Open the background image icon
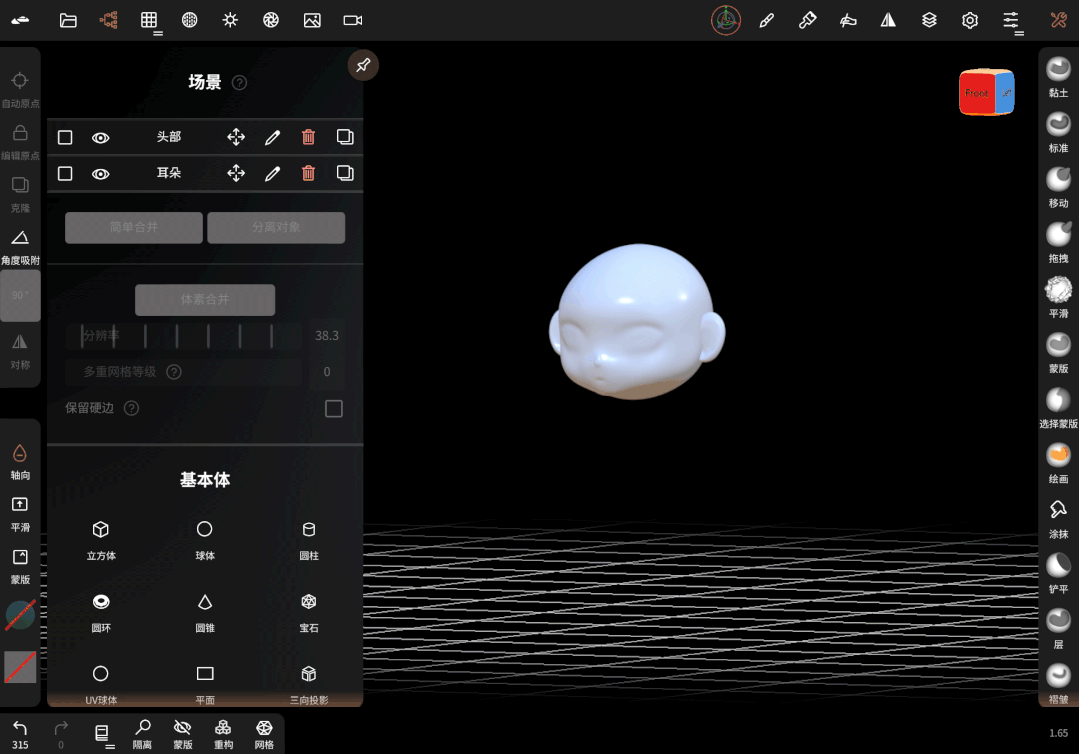 click(x=312, y=21)
